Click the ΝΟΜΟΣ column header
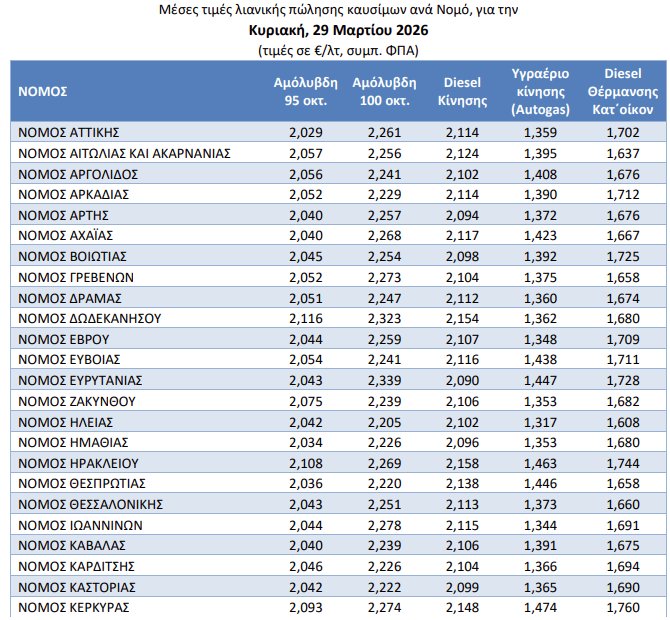670x620 pixels. click(43, 91)
